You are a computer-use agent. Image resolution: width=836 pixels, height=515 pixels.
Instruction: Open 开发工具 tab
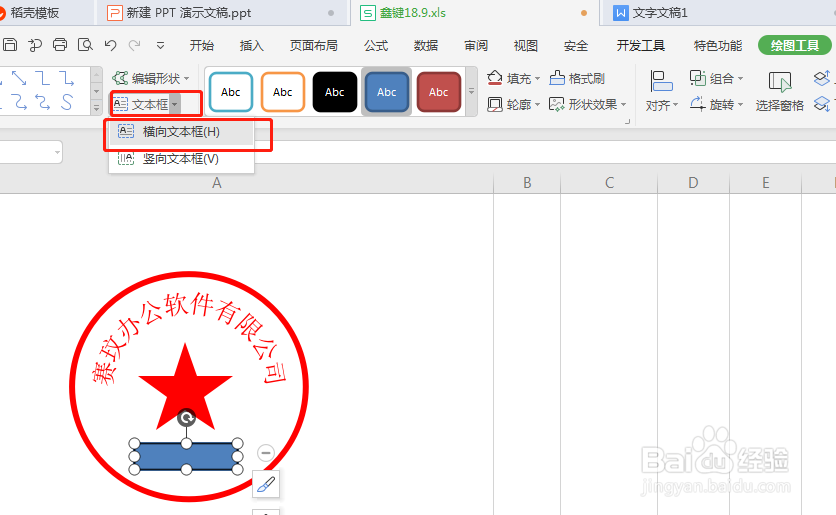[x=640, y=46]
